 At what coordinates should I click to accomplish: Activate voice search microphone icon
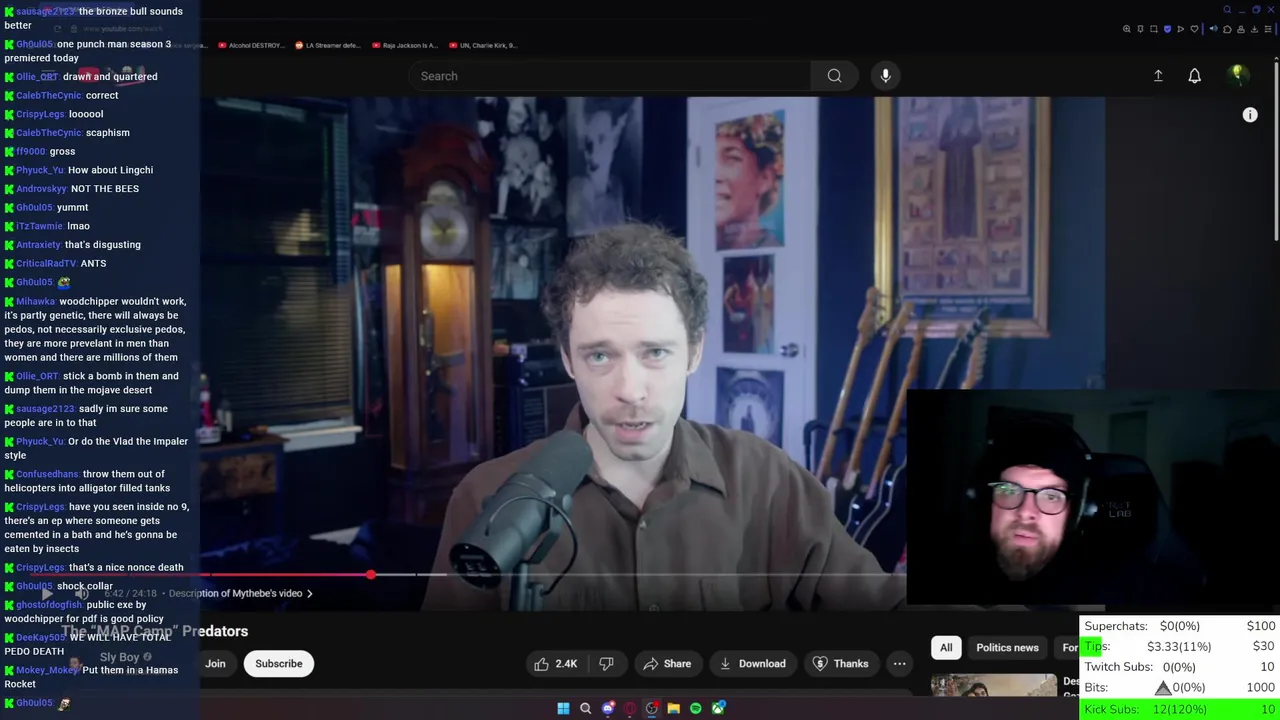885,76
